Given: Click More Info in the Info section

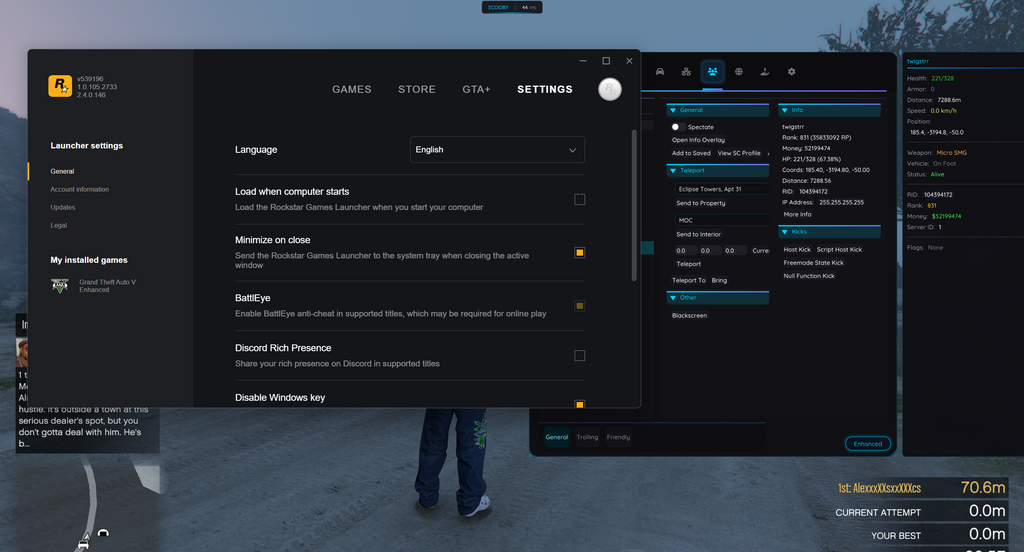Looking at the screenshot, I should 797,214.
